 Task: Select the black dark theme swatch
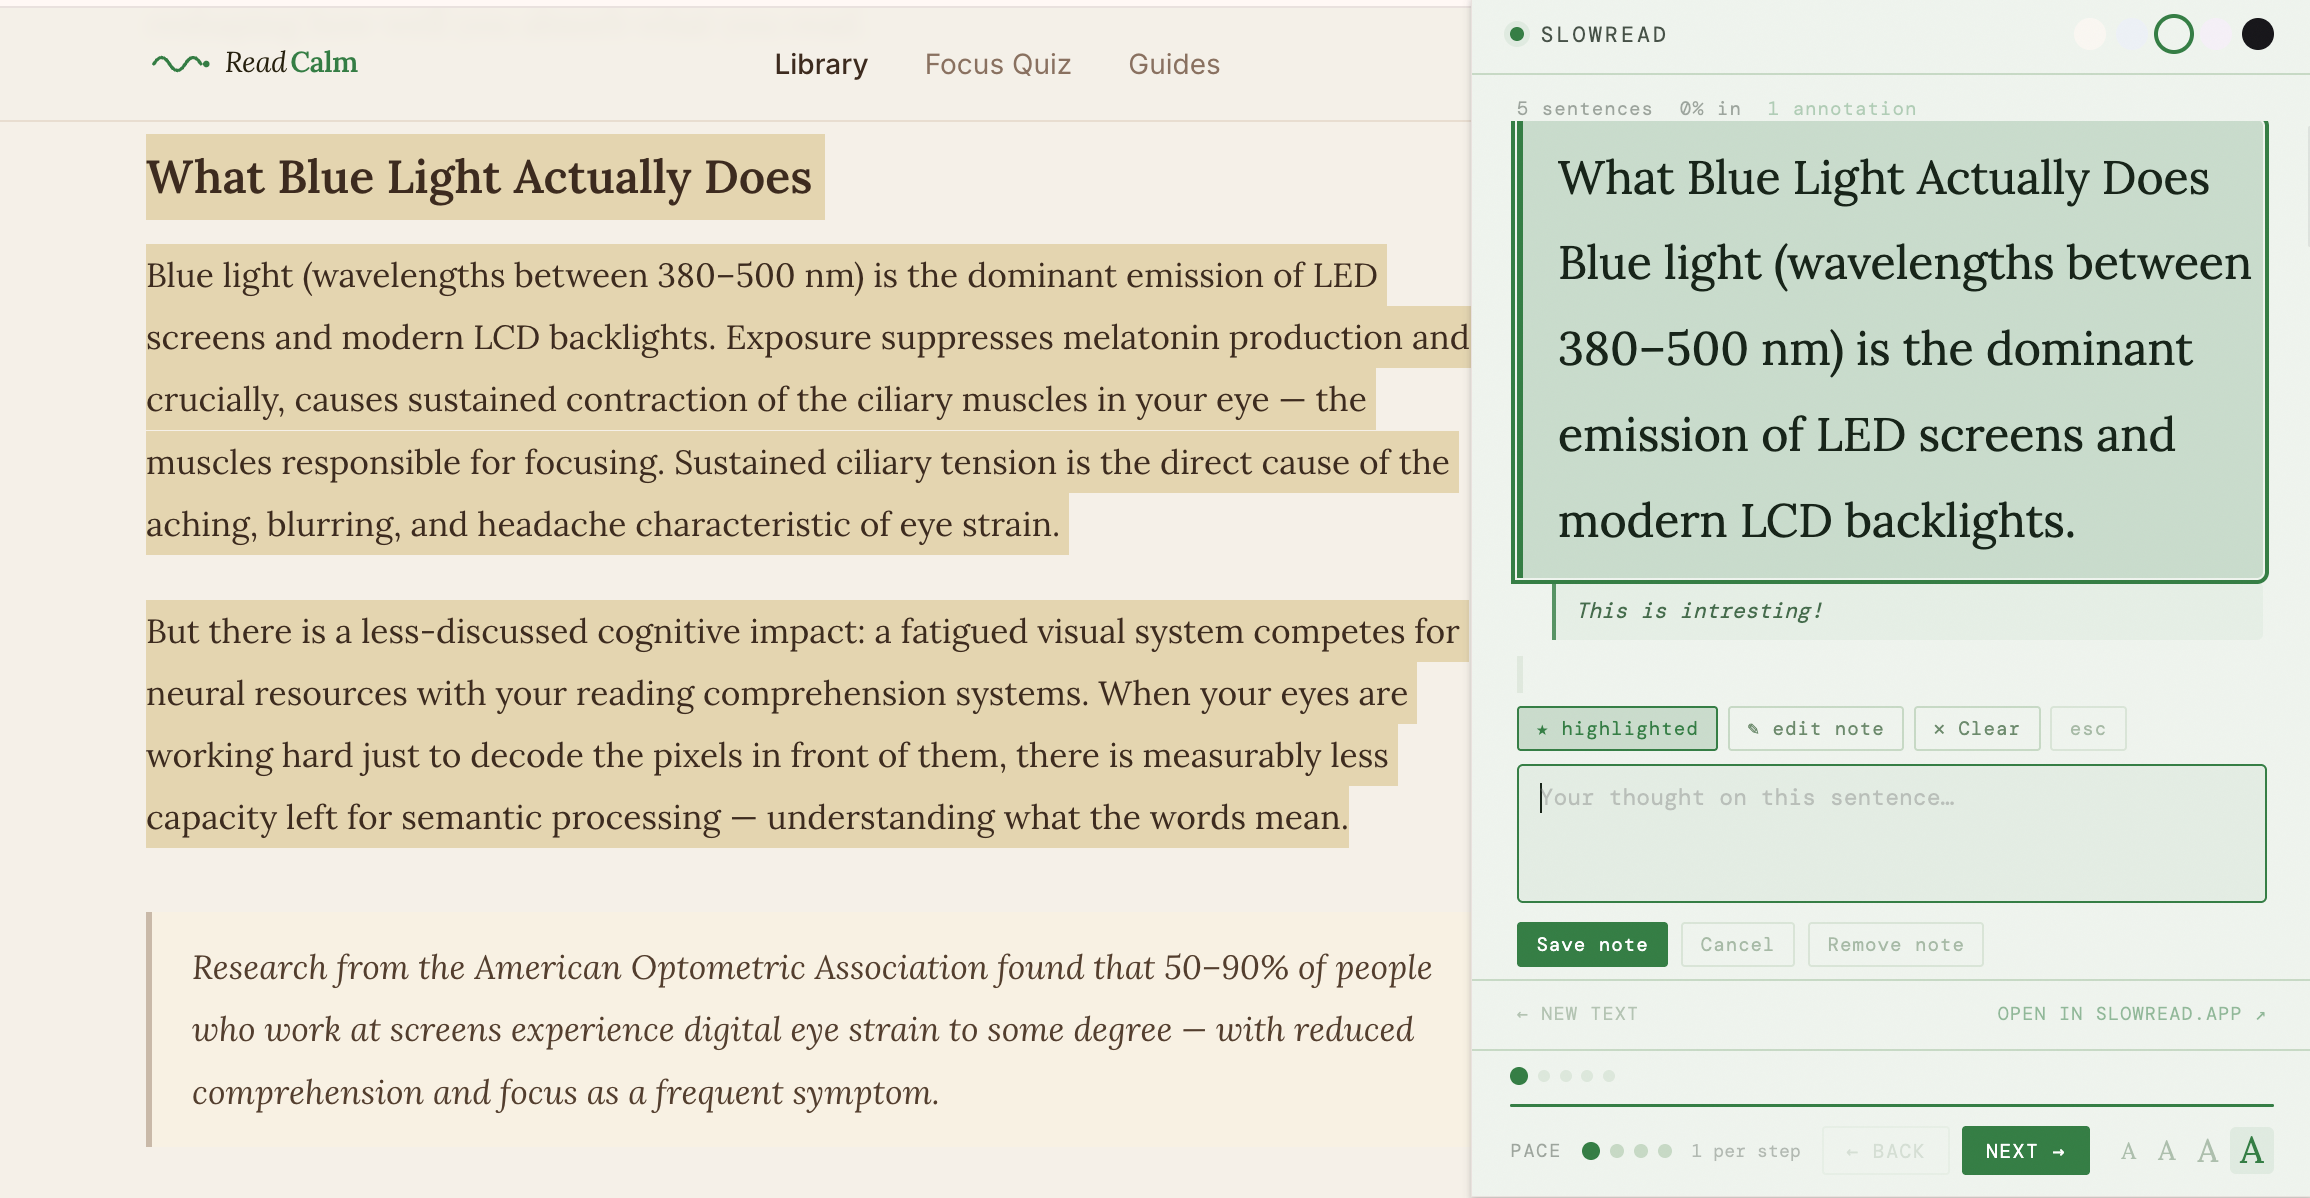tap(2257, 34)
